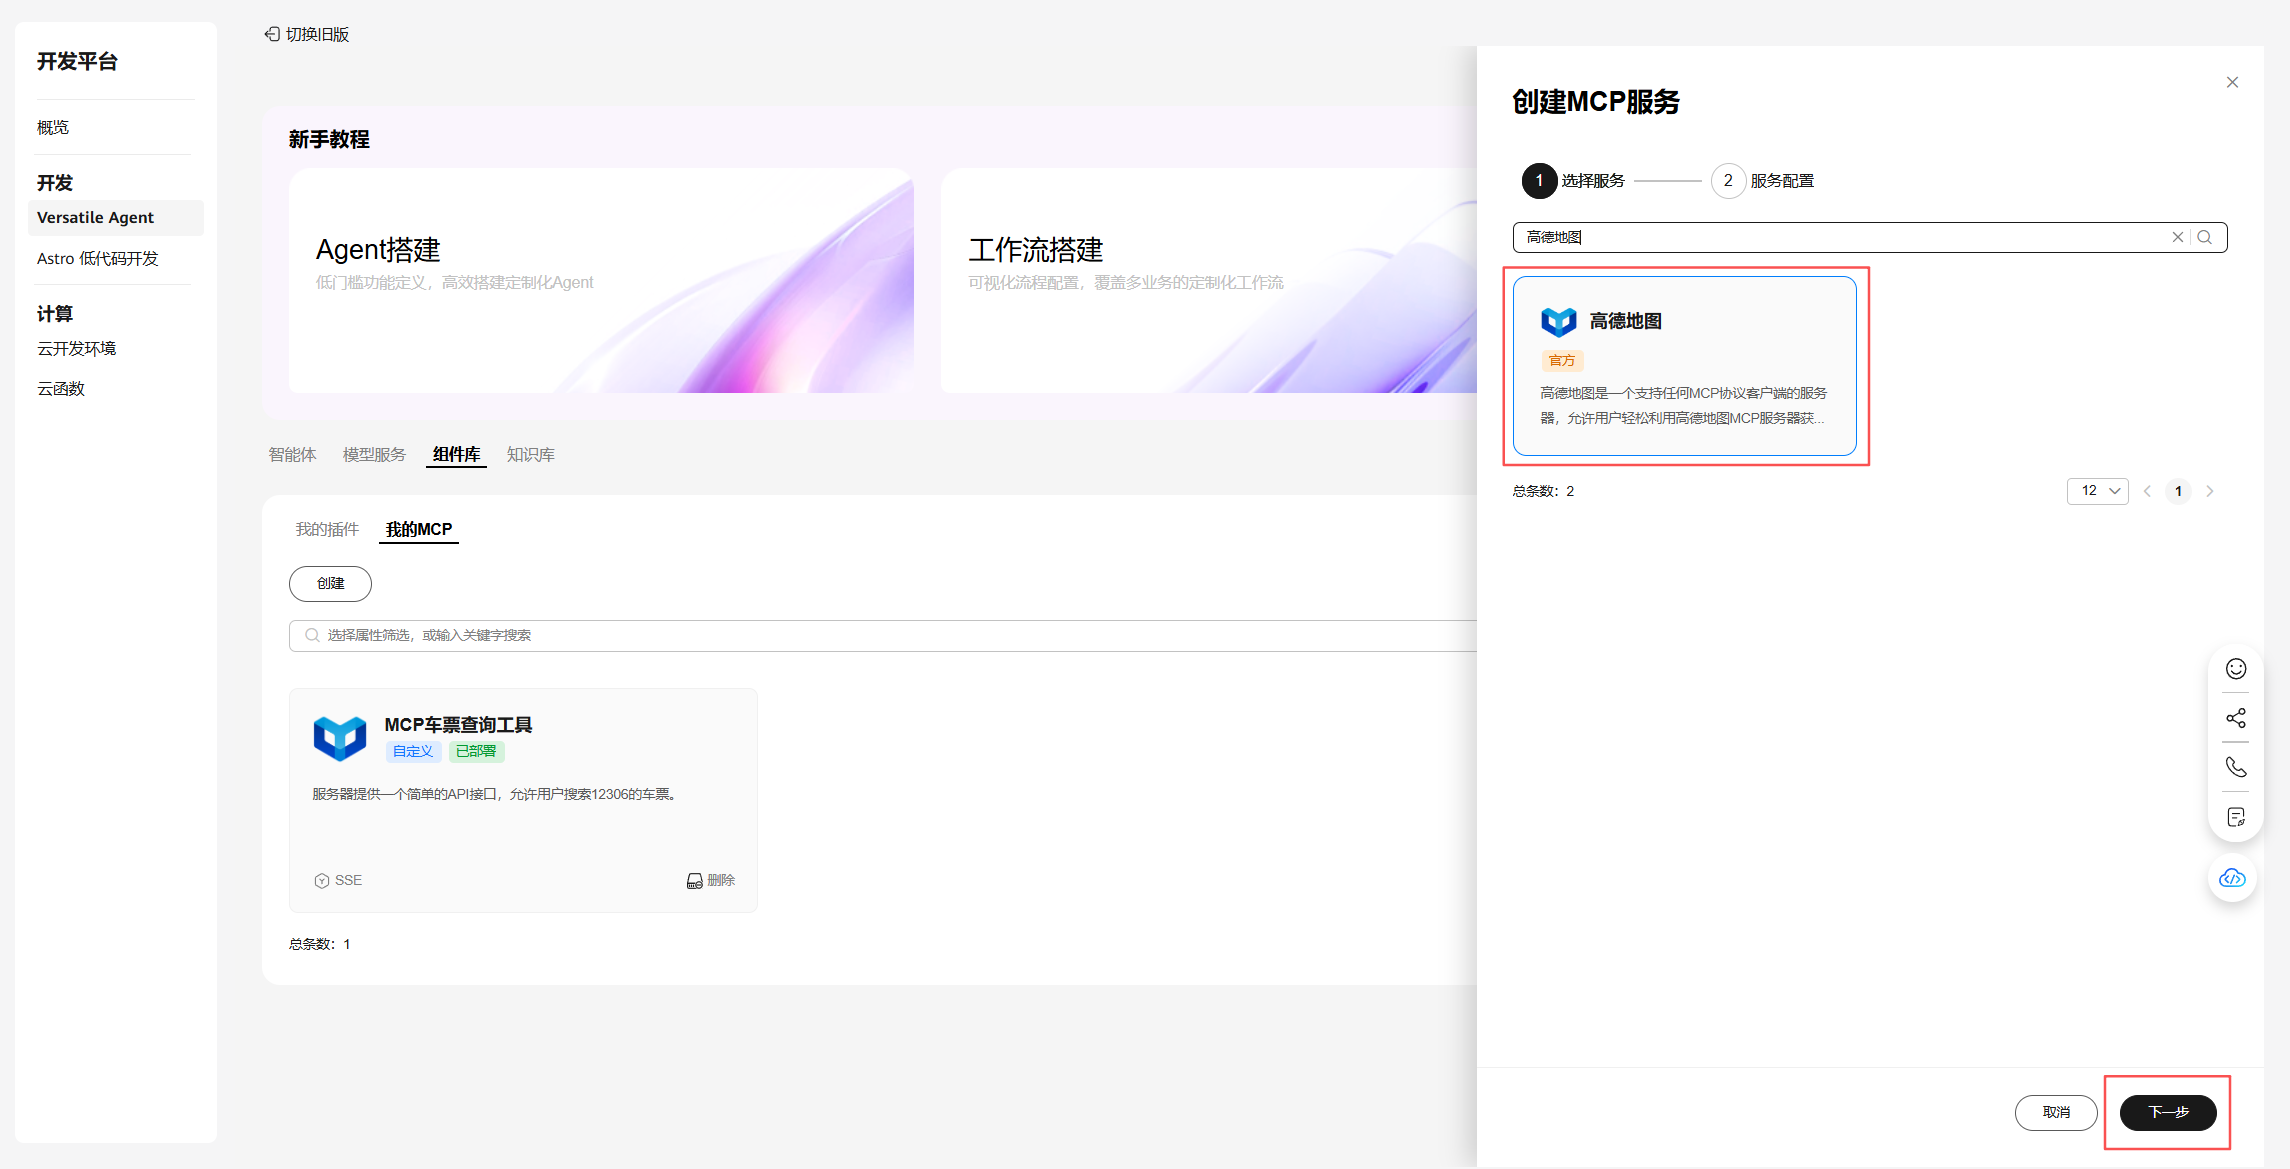Delete the MCP车票查询工具 card

[x=711, y=880]
